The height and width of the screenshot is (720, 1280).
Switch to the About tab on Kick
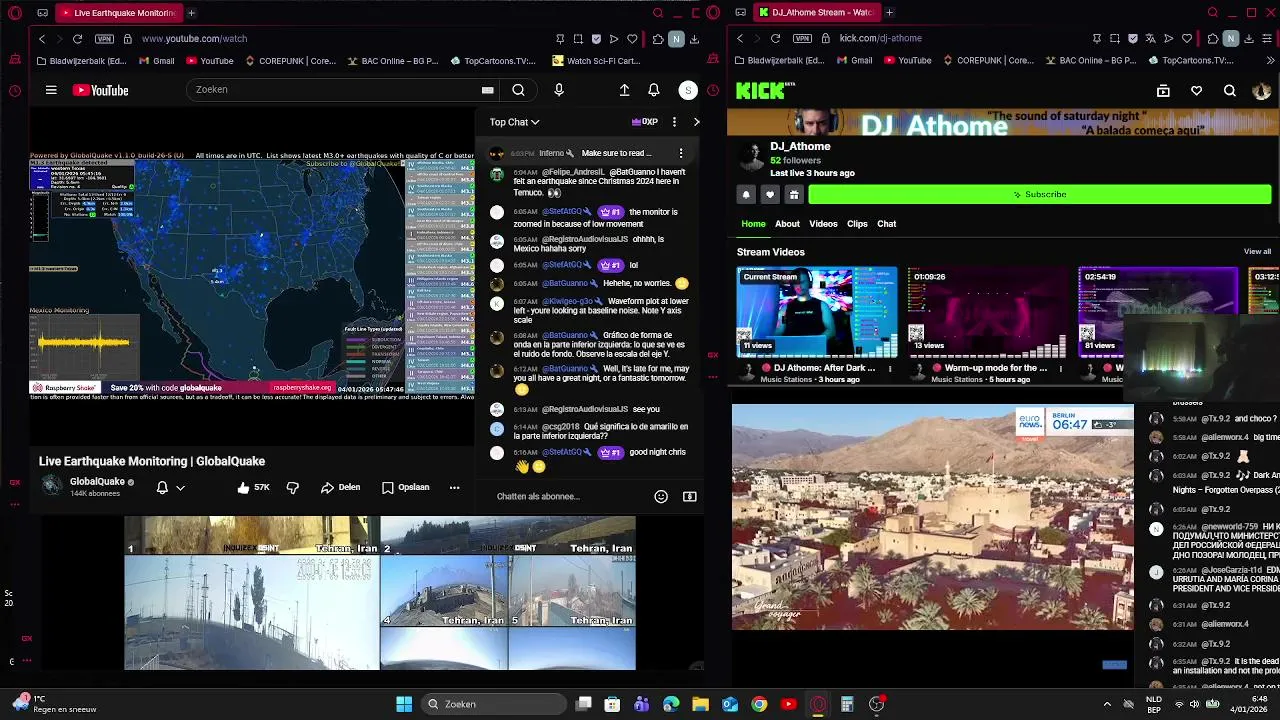point(787,224)
